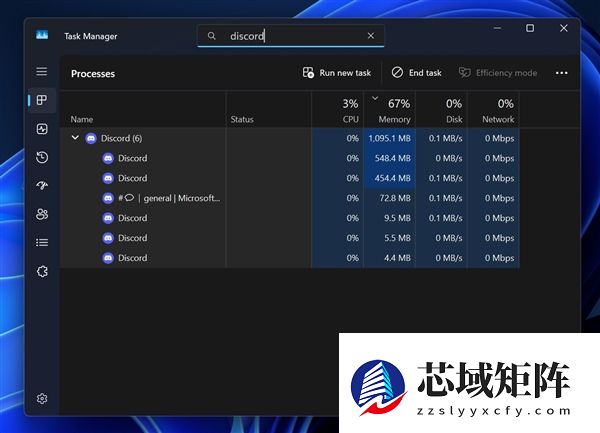
Task: Click Discord icon of the 9.5 MB row
Action: click(x=108, y=218)
